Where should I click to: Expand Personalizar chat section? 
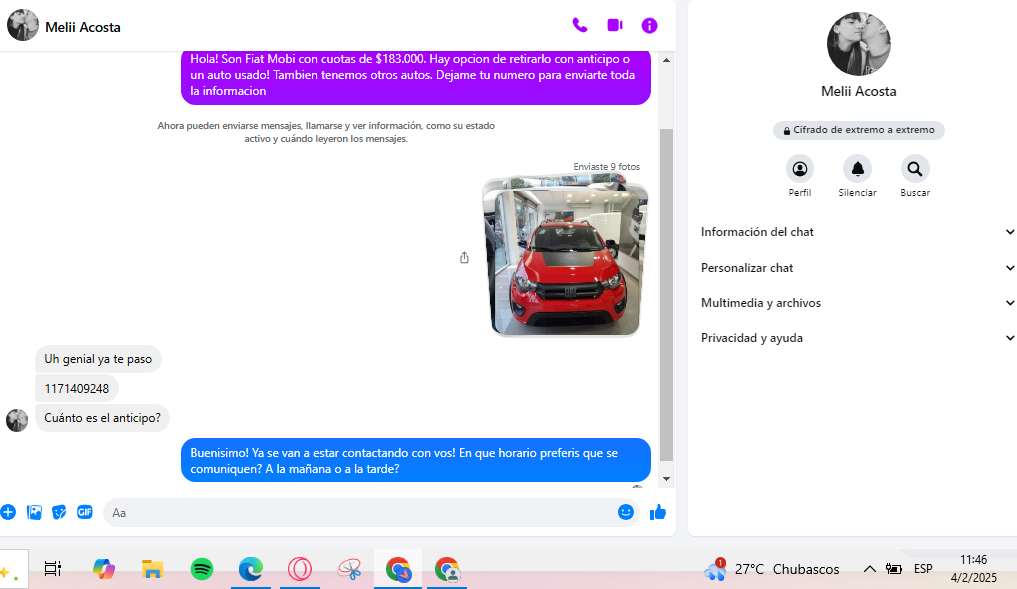click(858, 268)
